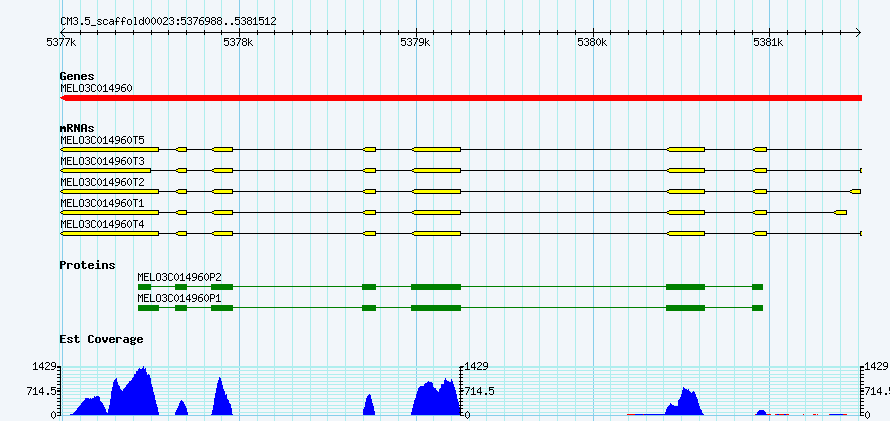Open the mRNAs track heading
Viewport: 890px width, 421px height.
[77, 128]
